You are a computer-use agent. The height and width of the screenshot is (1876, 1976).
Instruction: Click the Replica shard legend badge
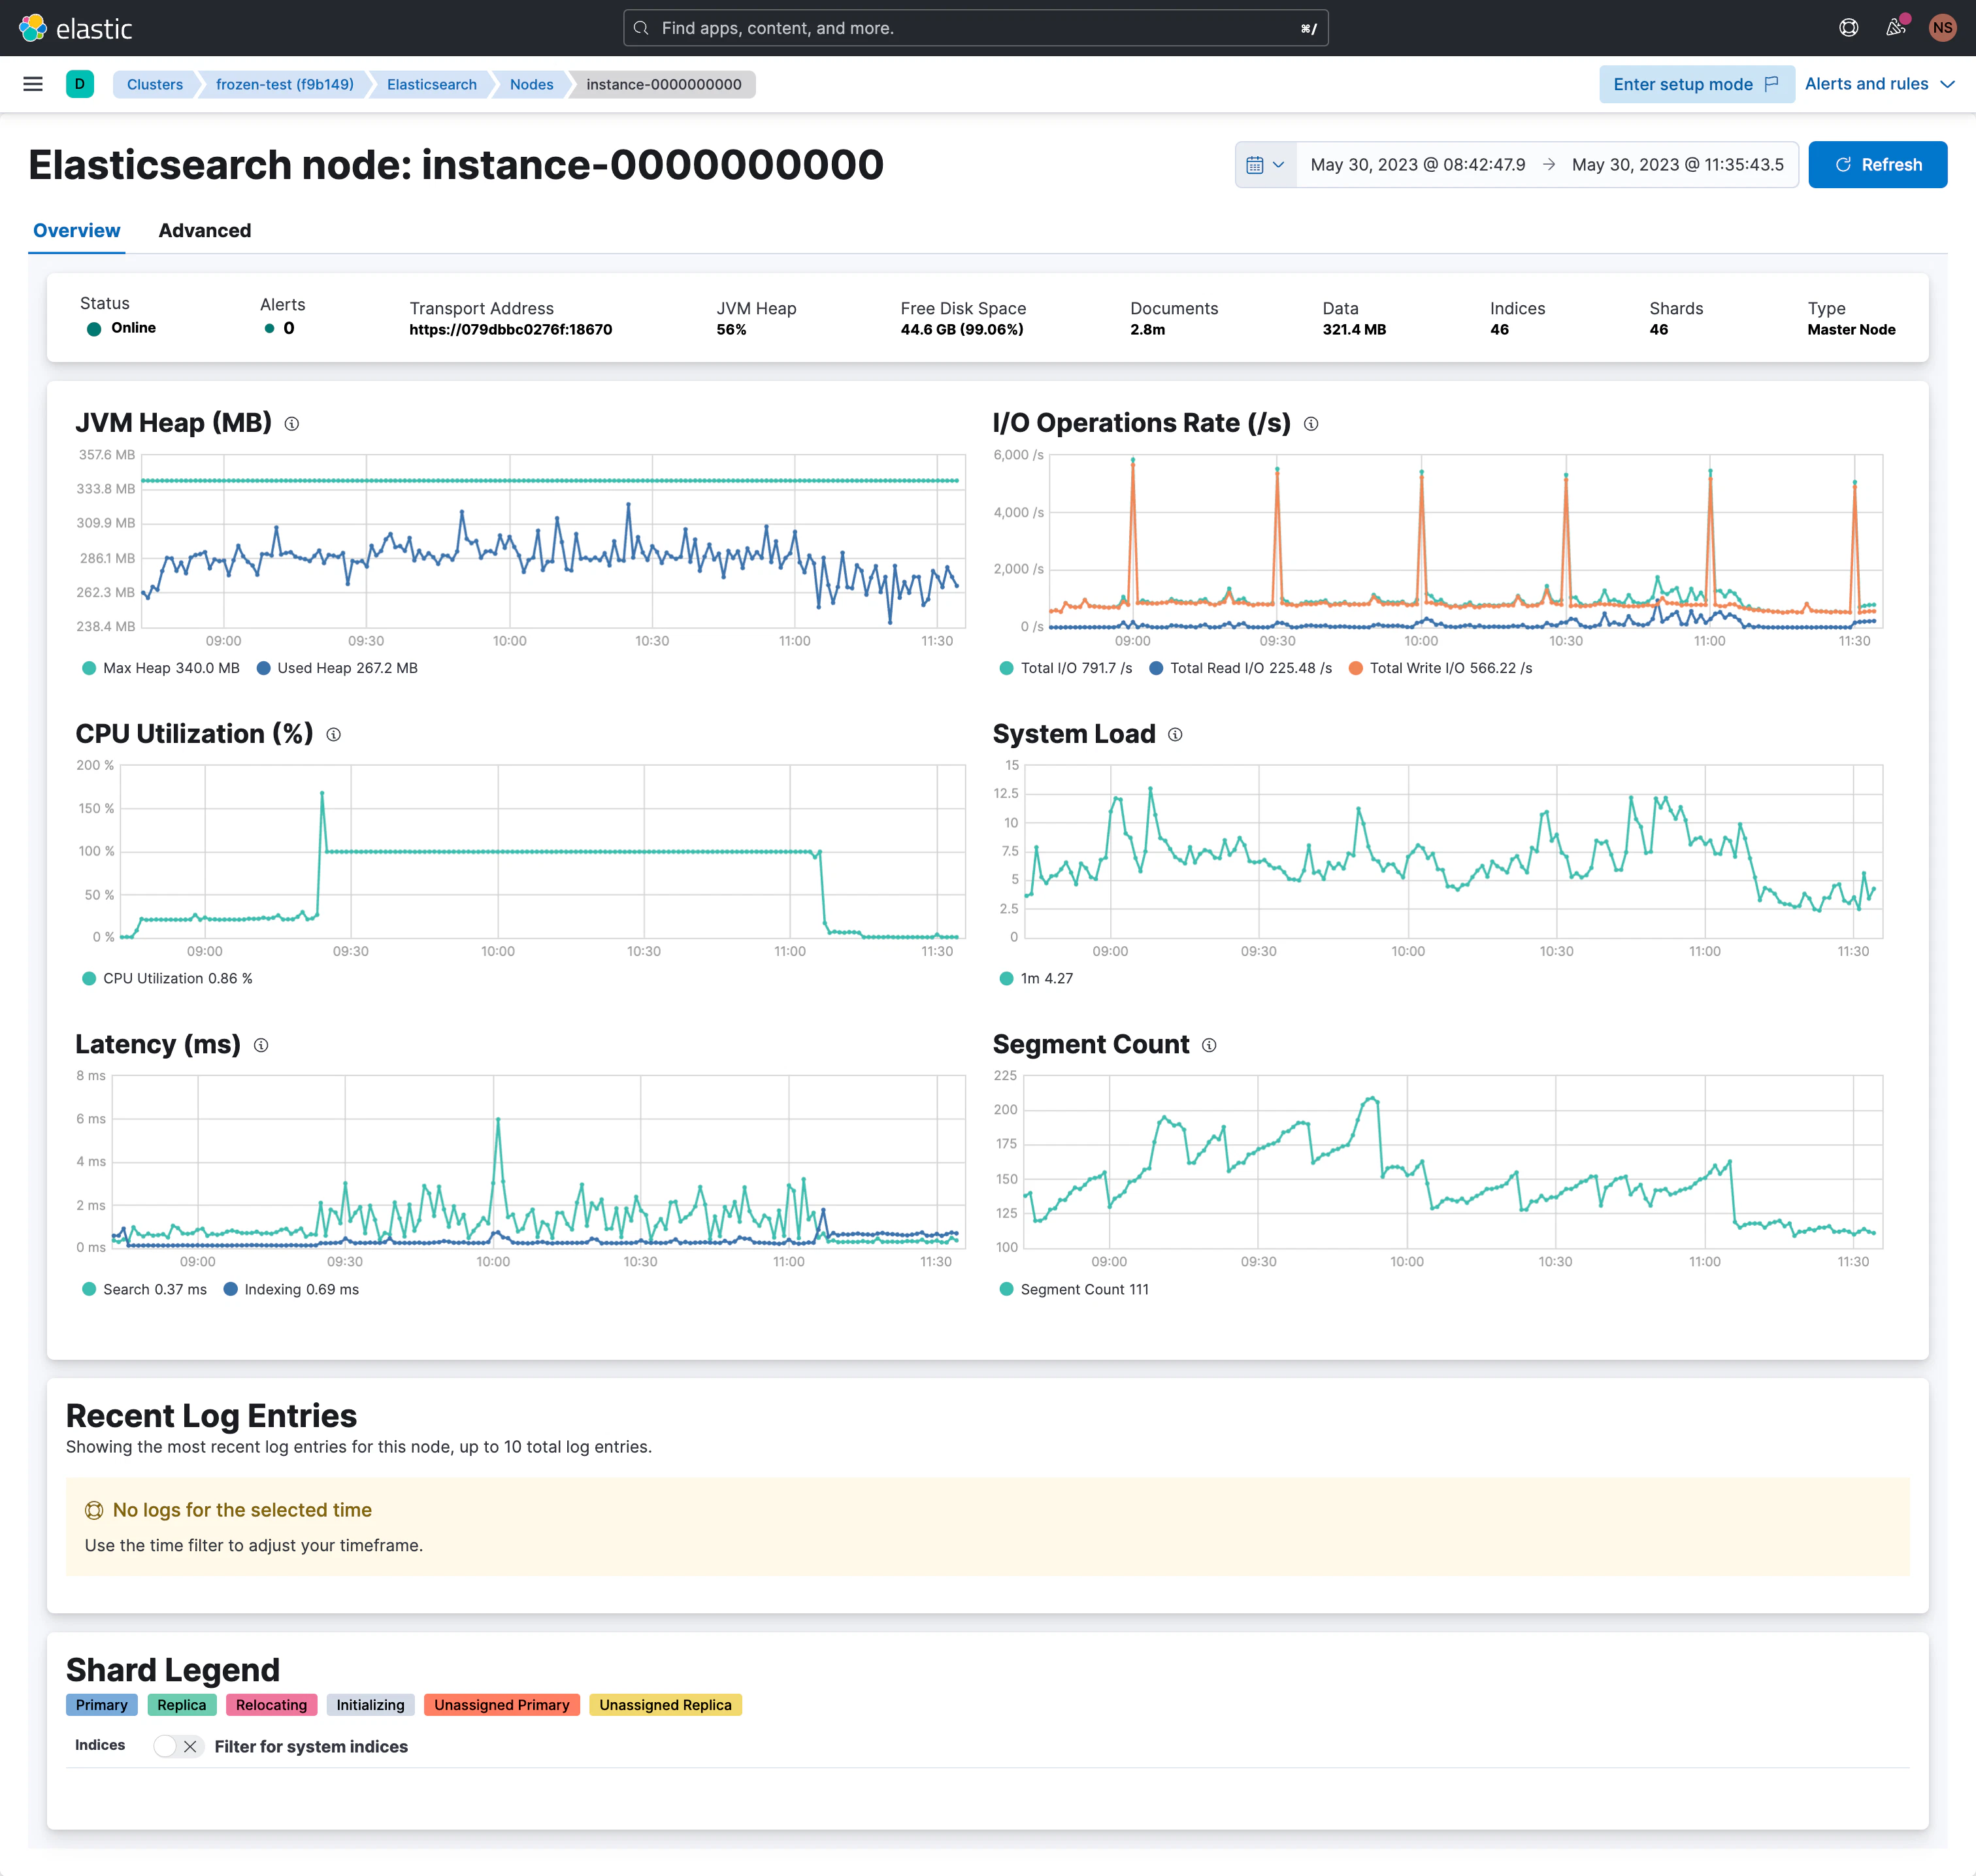[x=182, y=1706]
